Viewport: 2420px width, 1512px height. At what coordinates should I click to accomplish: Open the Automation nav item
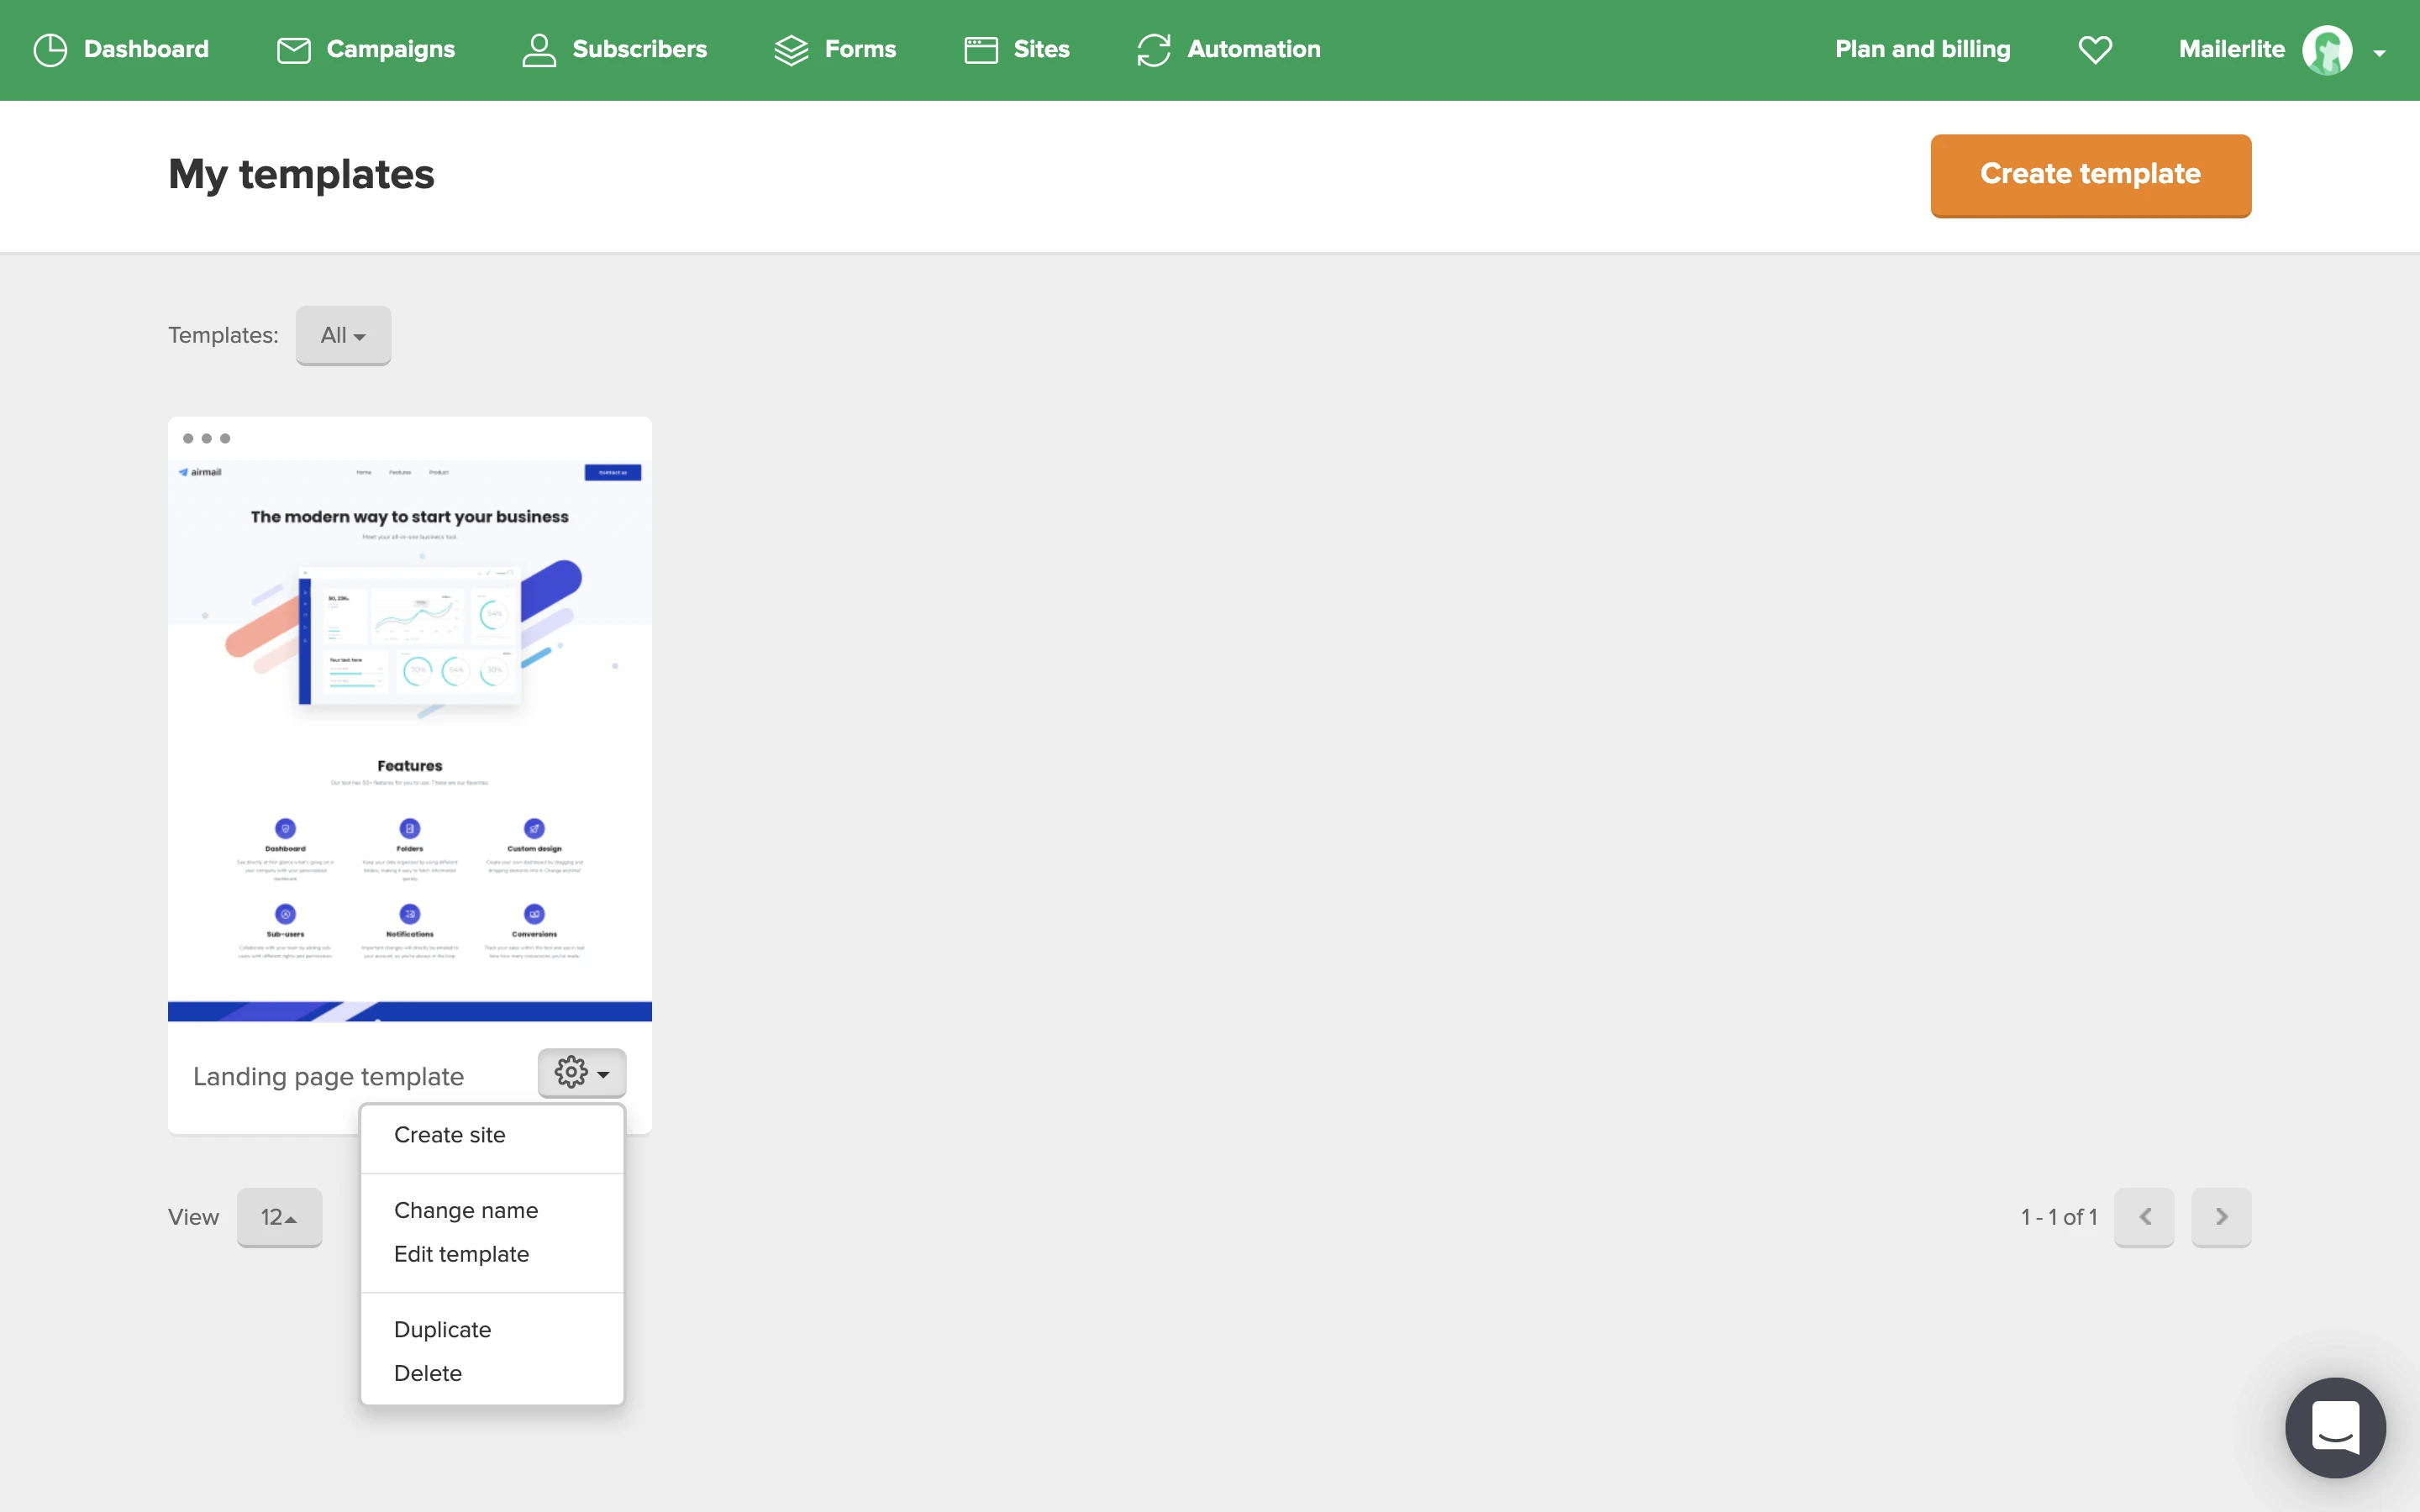1229,49
